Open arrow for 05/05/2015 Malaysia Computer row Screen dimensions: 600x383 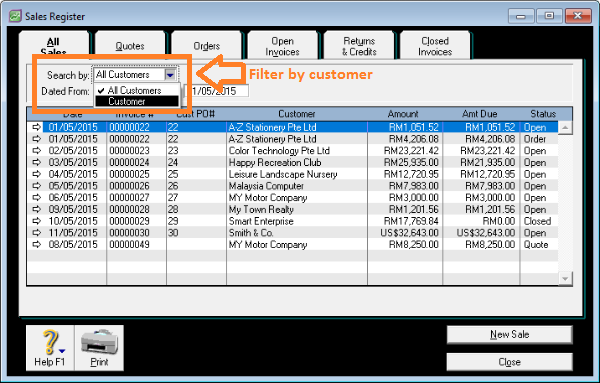point(36,186)
